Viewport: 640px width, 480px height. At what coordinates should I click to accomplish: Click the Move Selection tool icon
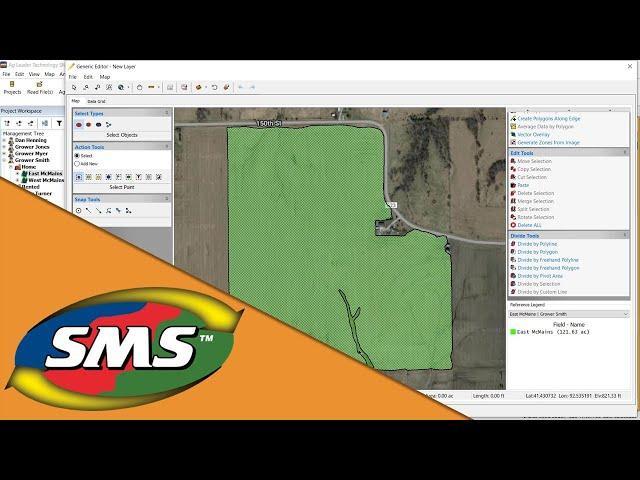(513, 161)
